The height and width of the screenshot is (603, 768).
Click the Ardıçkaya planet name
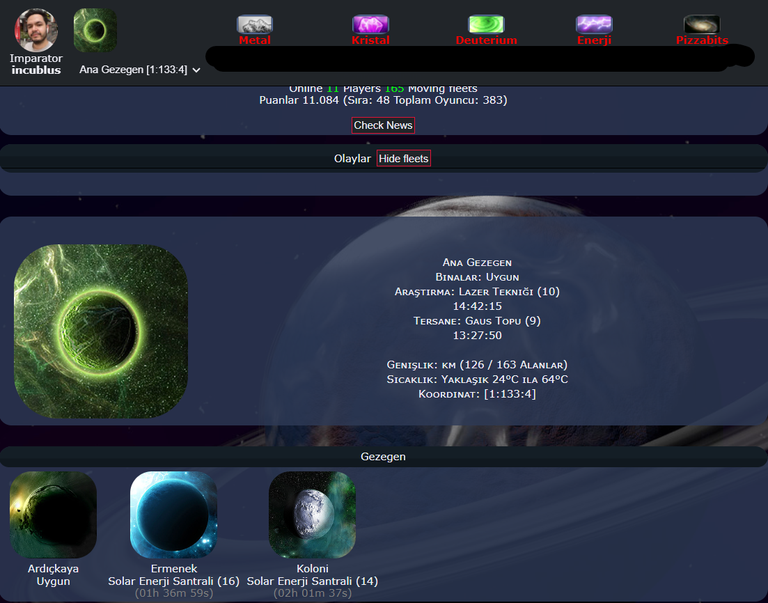(53, 569)
